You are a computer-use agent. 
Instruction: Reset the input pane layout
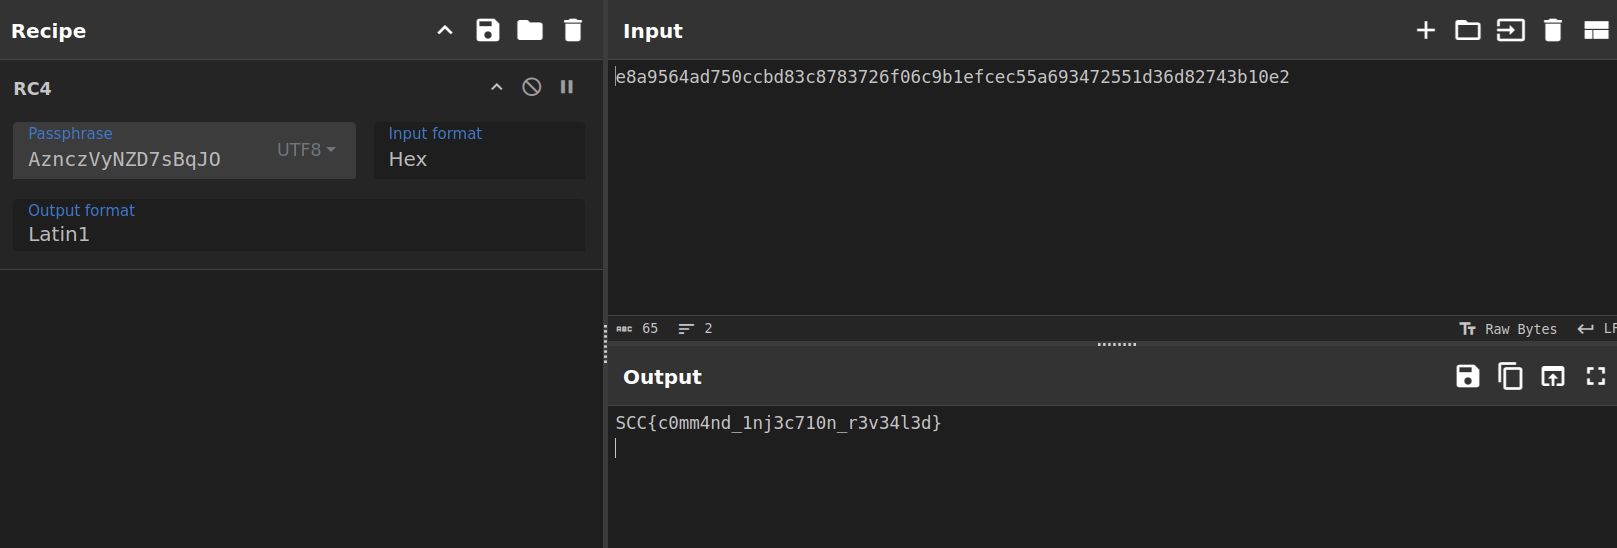(1596, 30)
